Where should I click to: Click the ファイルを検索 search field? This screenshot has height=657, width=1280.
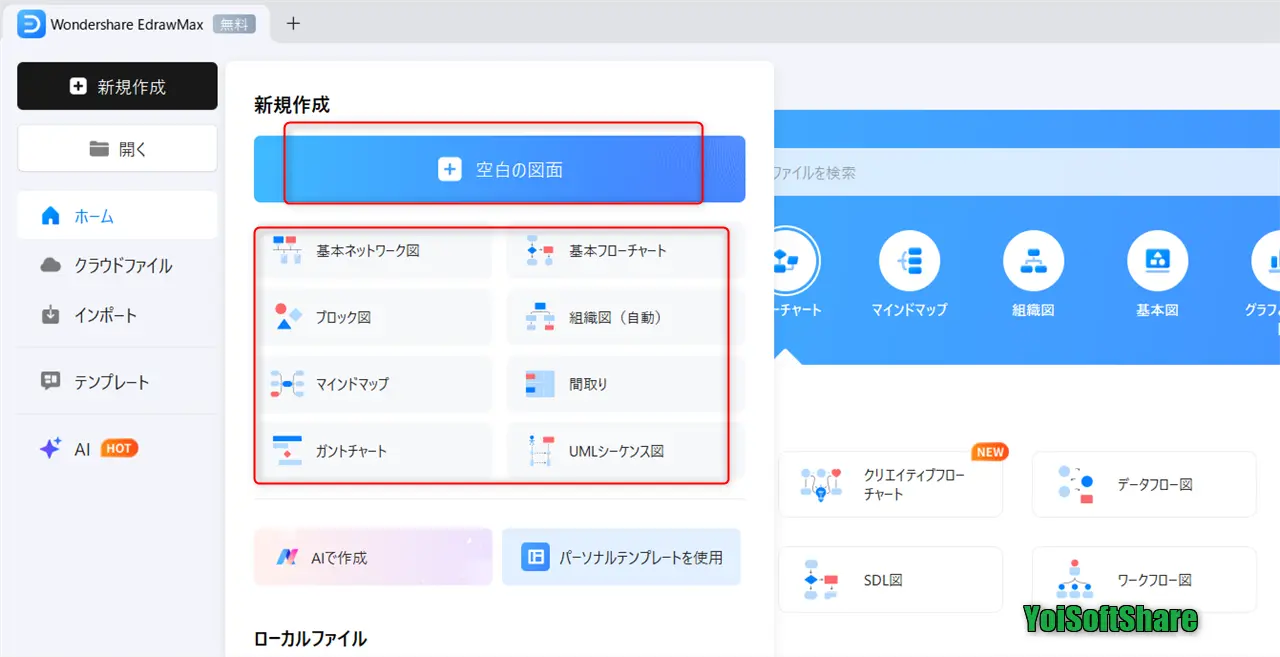1027,172
